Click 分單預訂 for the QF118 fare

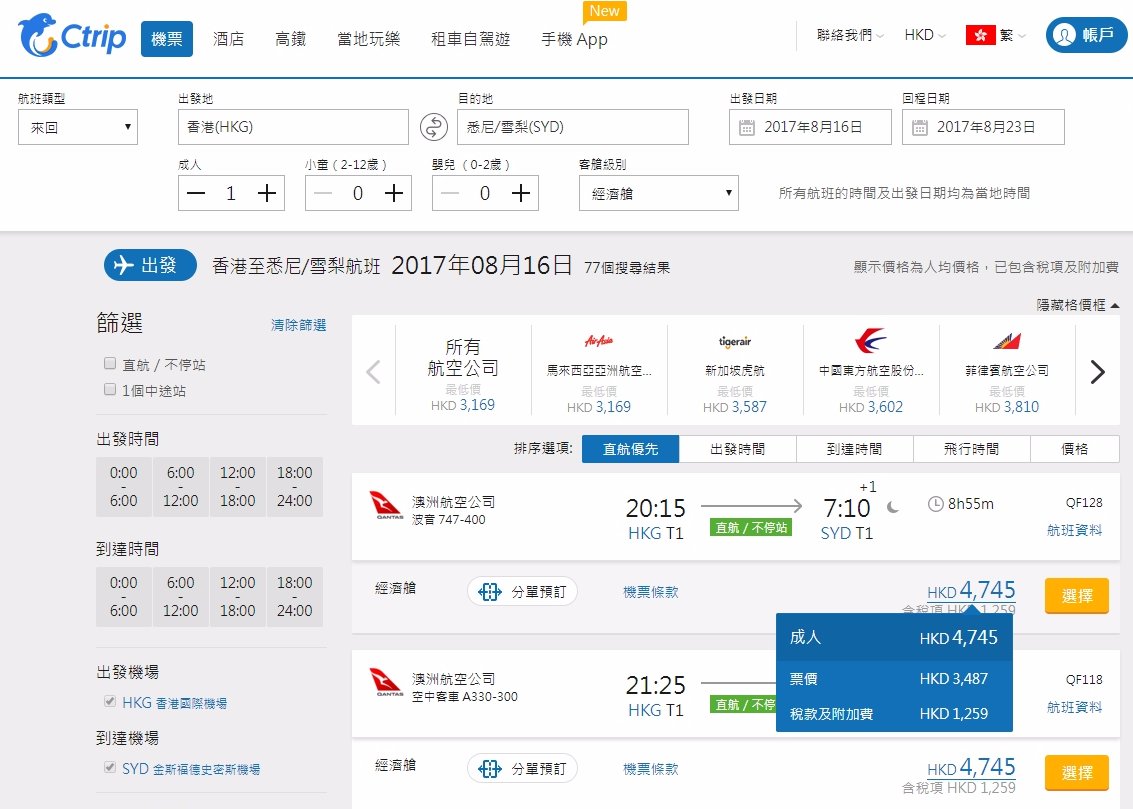click(x=522, y=769)
